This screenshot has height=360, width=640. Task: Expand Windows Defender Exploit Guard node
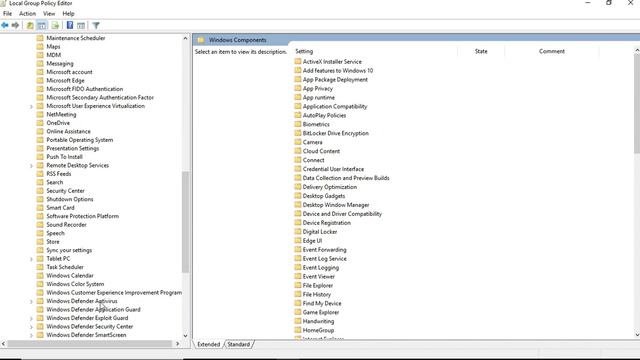click(x=31, y=318)
